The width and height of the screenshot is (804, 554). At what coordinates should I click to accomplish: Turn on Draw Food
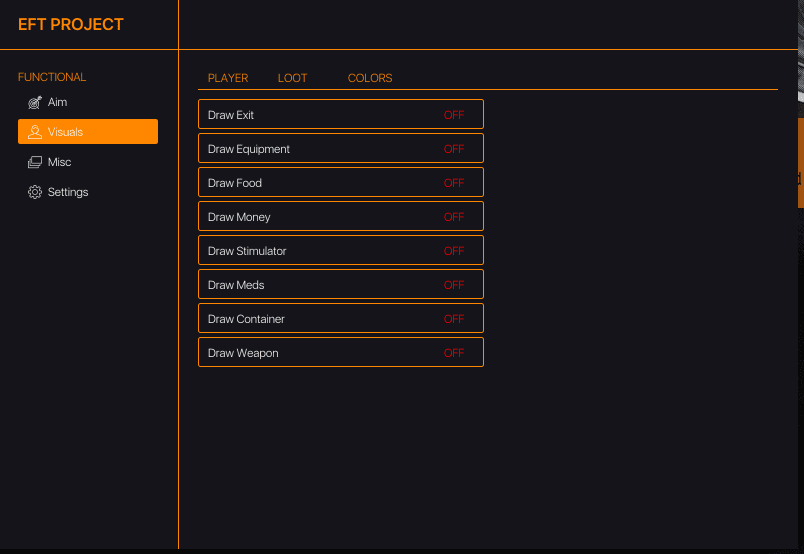pyautogui.click(x=454, y=183)
